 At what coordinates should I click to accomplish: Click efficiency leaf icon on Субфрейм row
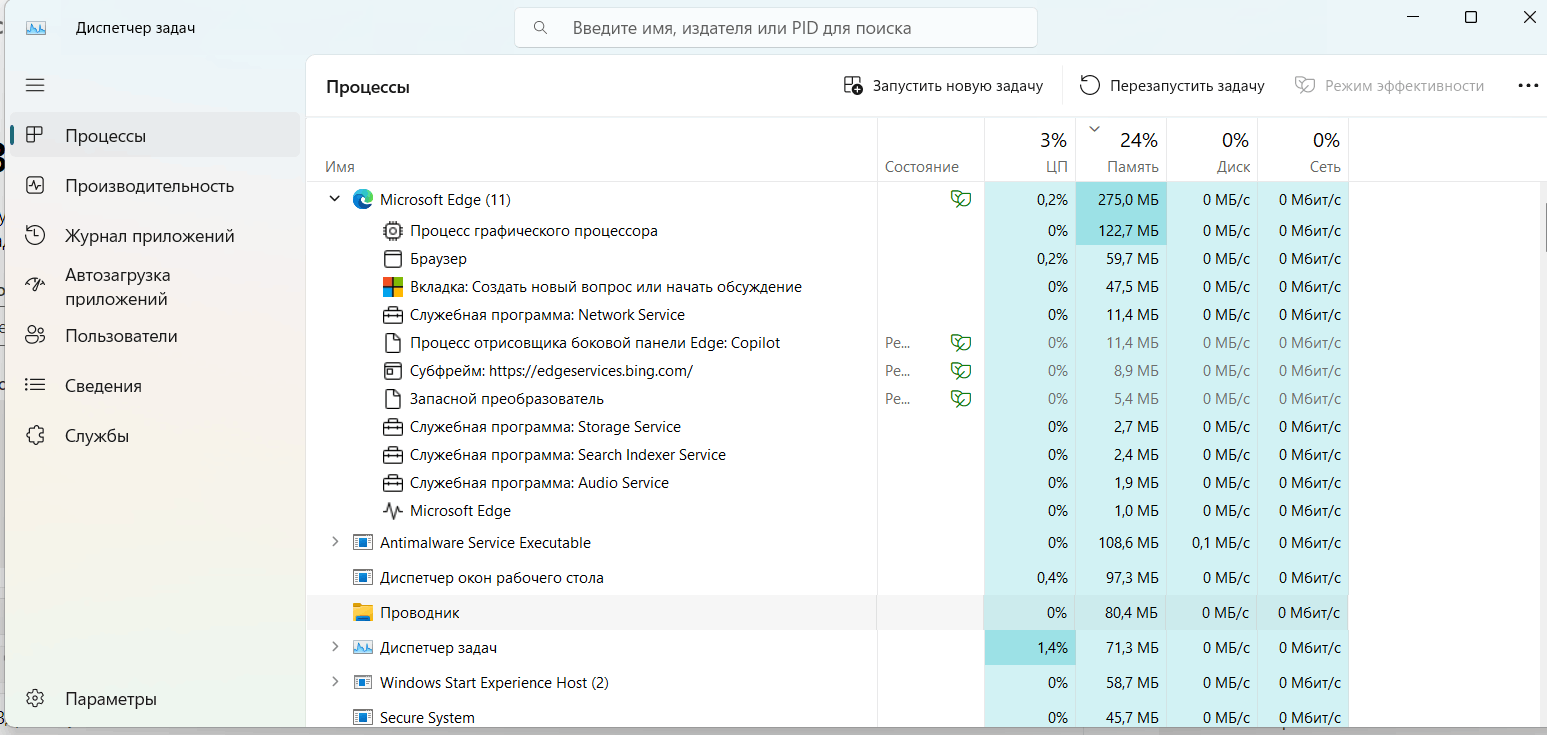click(961, 371)
